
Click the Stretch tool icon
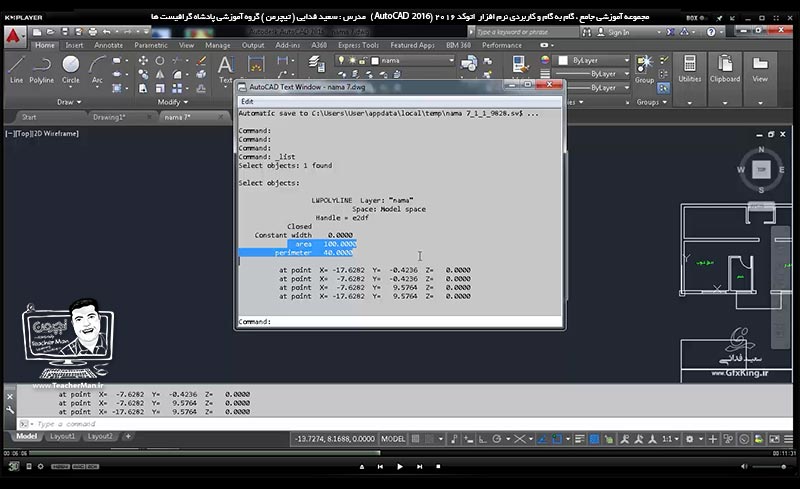point(143,88)
